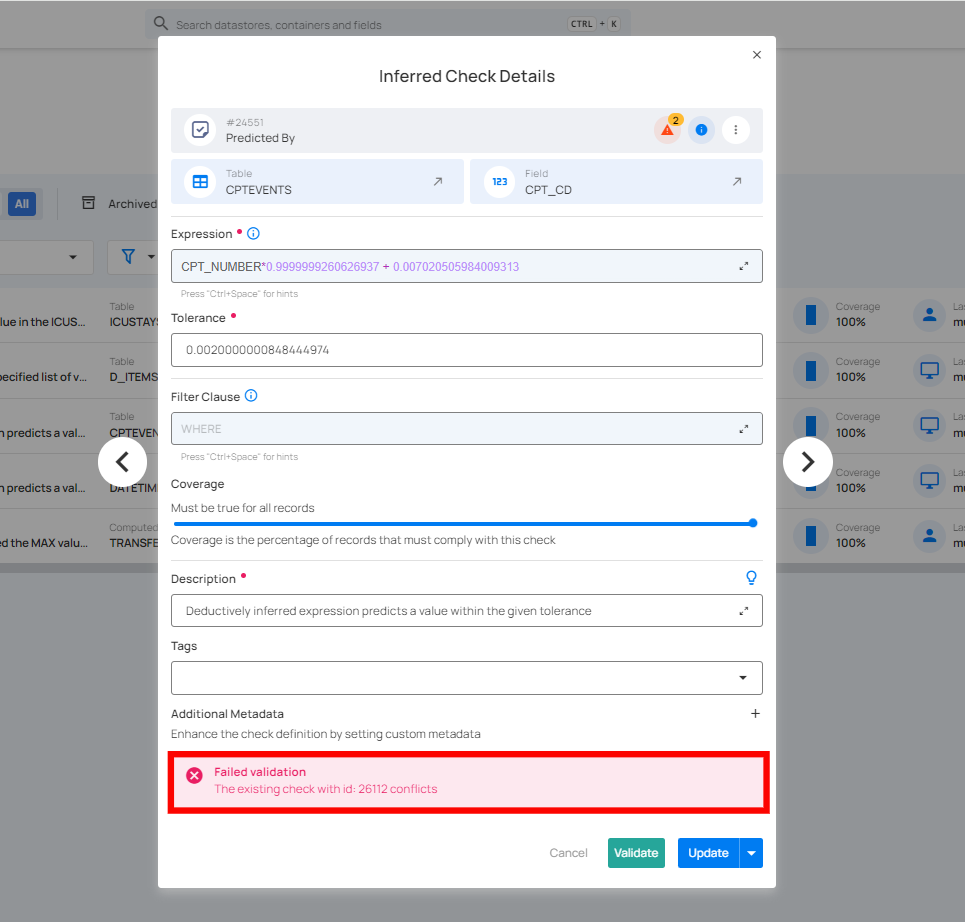The height and width of the screenshot is (922, 965).
Task: Open the Tags dropdown
Action: coord(466,678)
